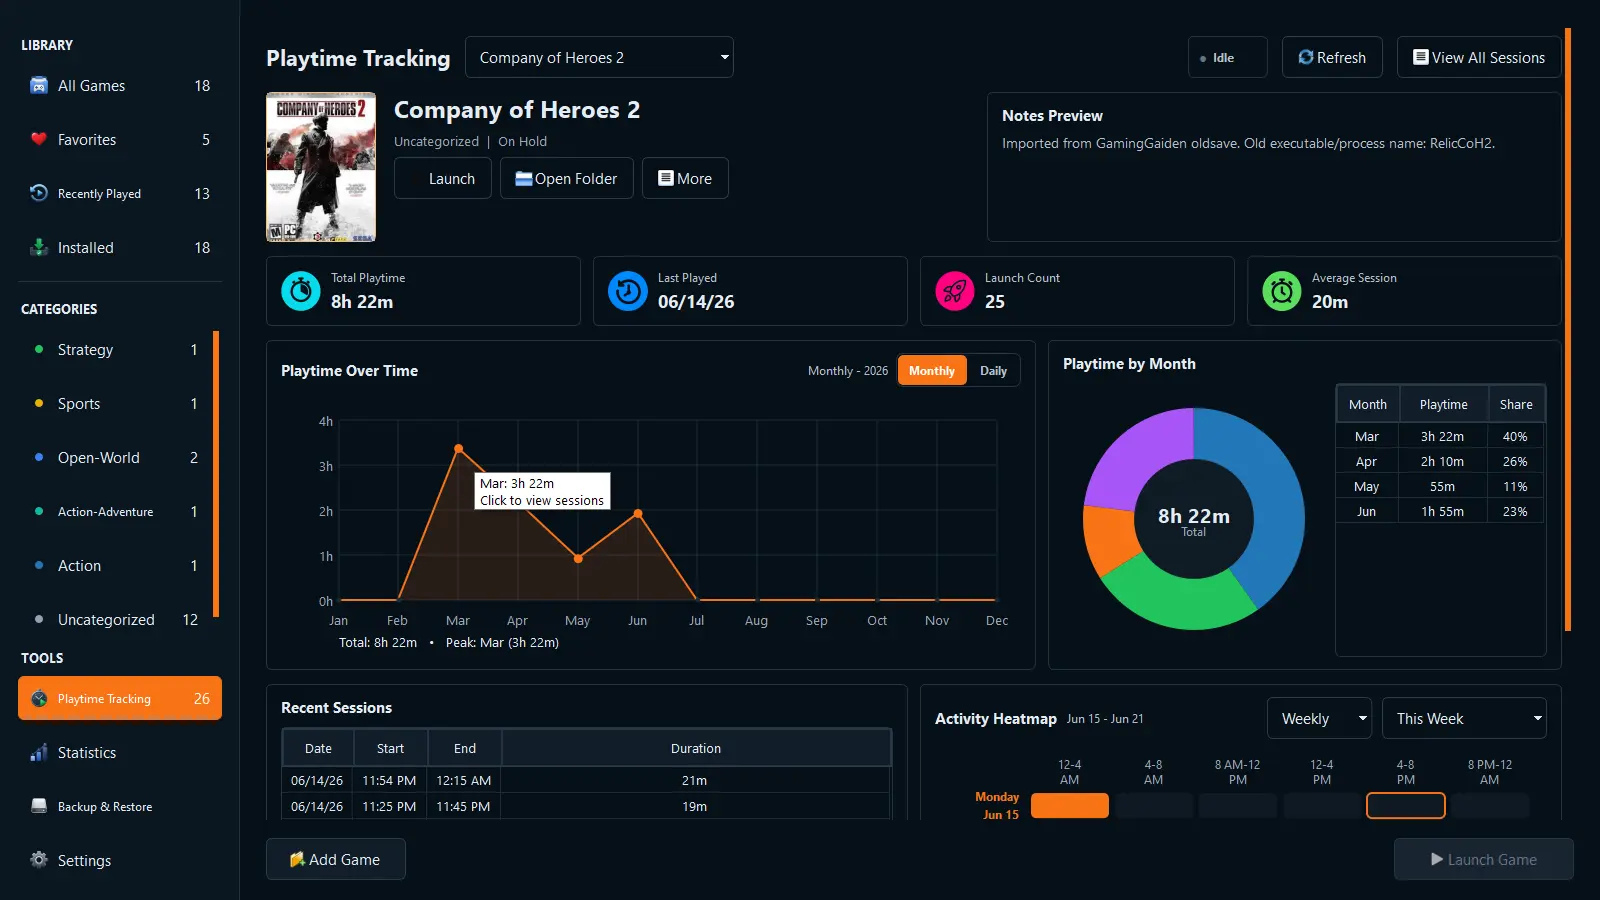Switch chart to Daily view
The image size is (1600, 900).
(x=993, y=371)
